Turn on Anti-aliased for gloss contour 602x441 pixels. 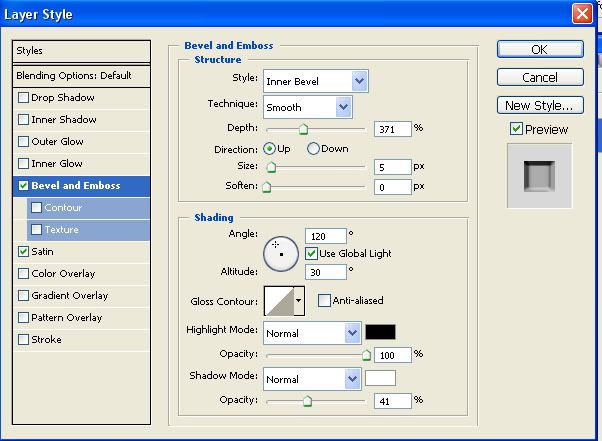click(324, 301)
